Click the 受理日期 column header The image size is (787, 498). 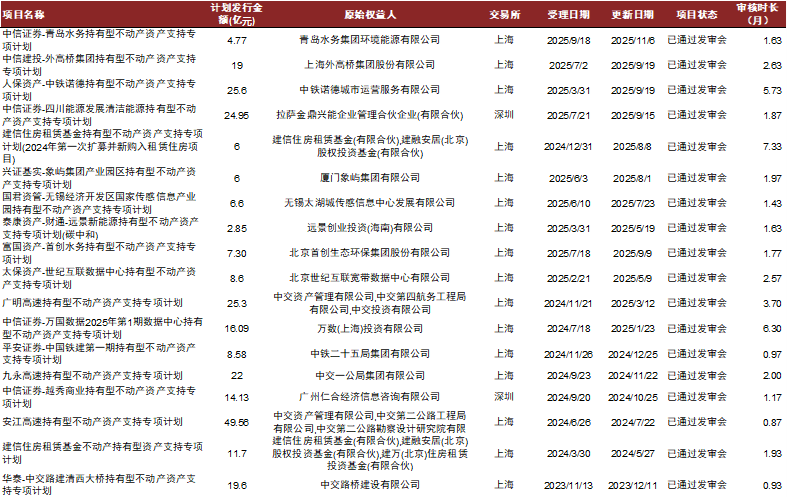pos(568,15)
